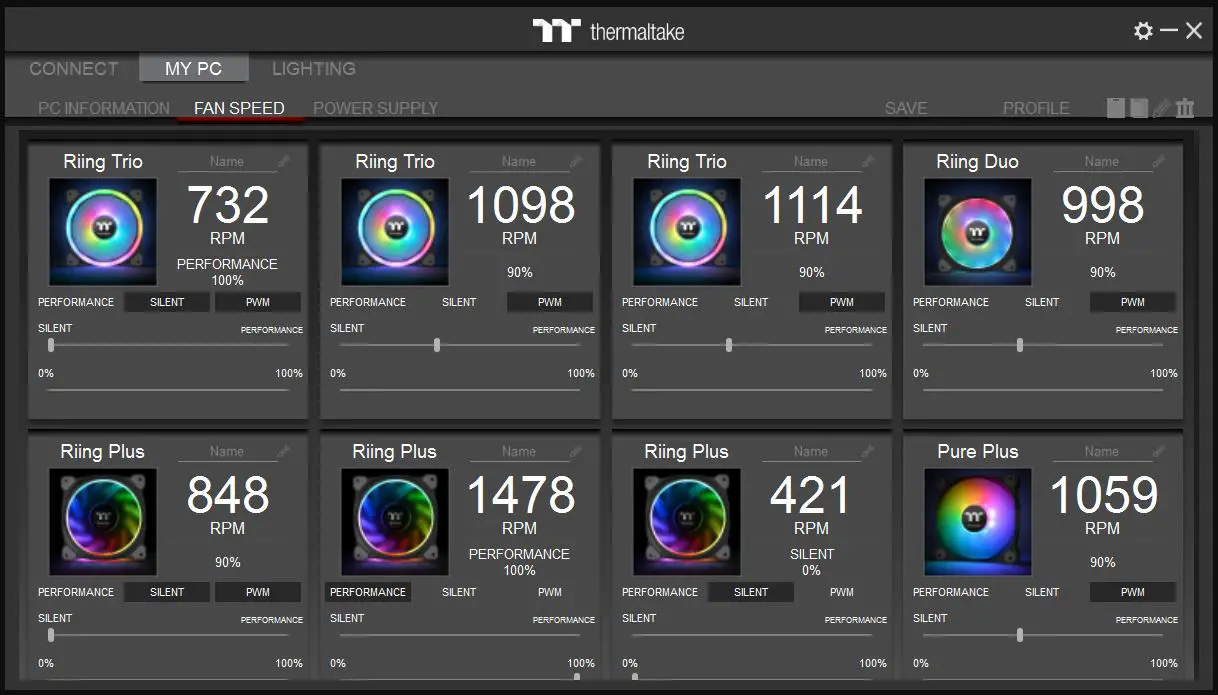The width and height of the screenshot is (1218, 695).
Task: Edit the profile name with the pencil icon
Action: (x=1162, y=107)
